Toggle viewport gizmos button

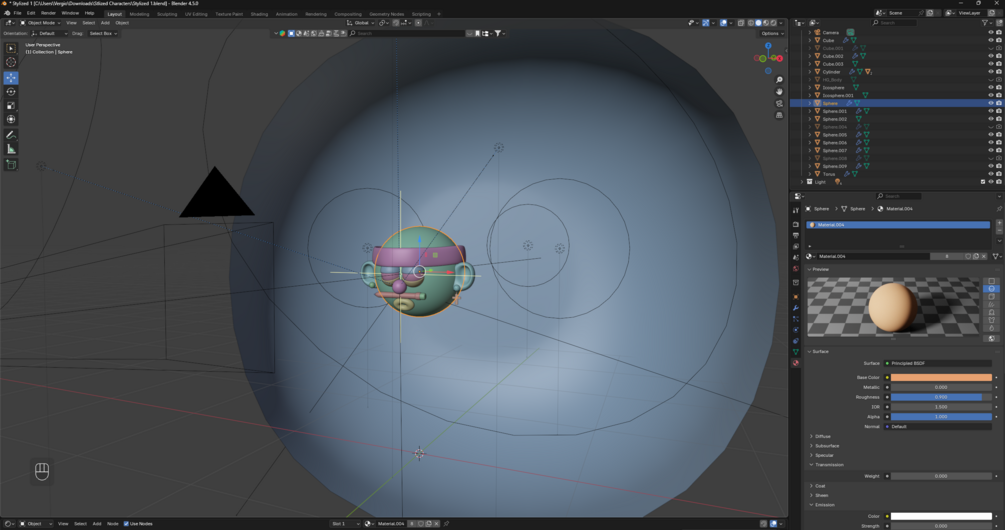pos(706,23)
